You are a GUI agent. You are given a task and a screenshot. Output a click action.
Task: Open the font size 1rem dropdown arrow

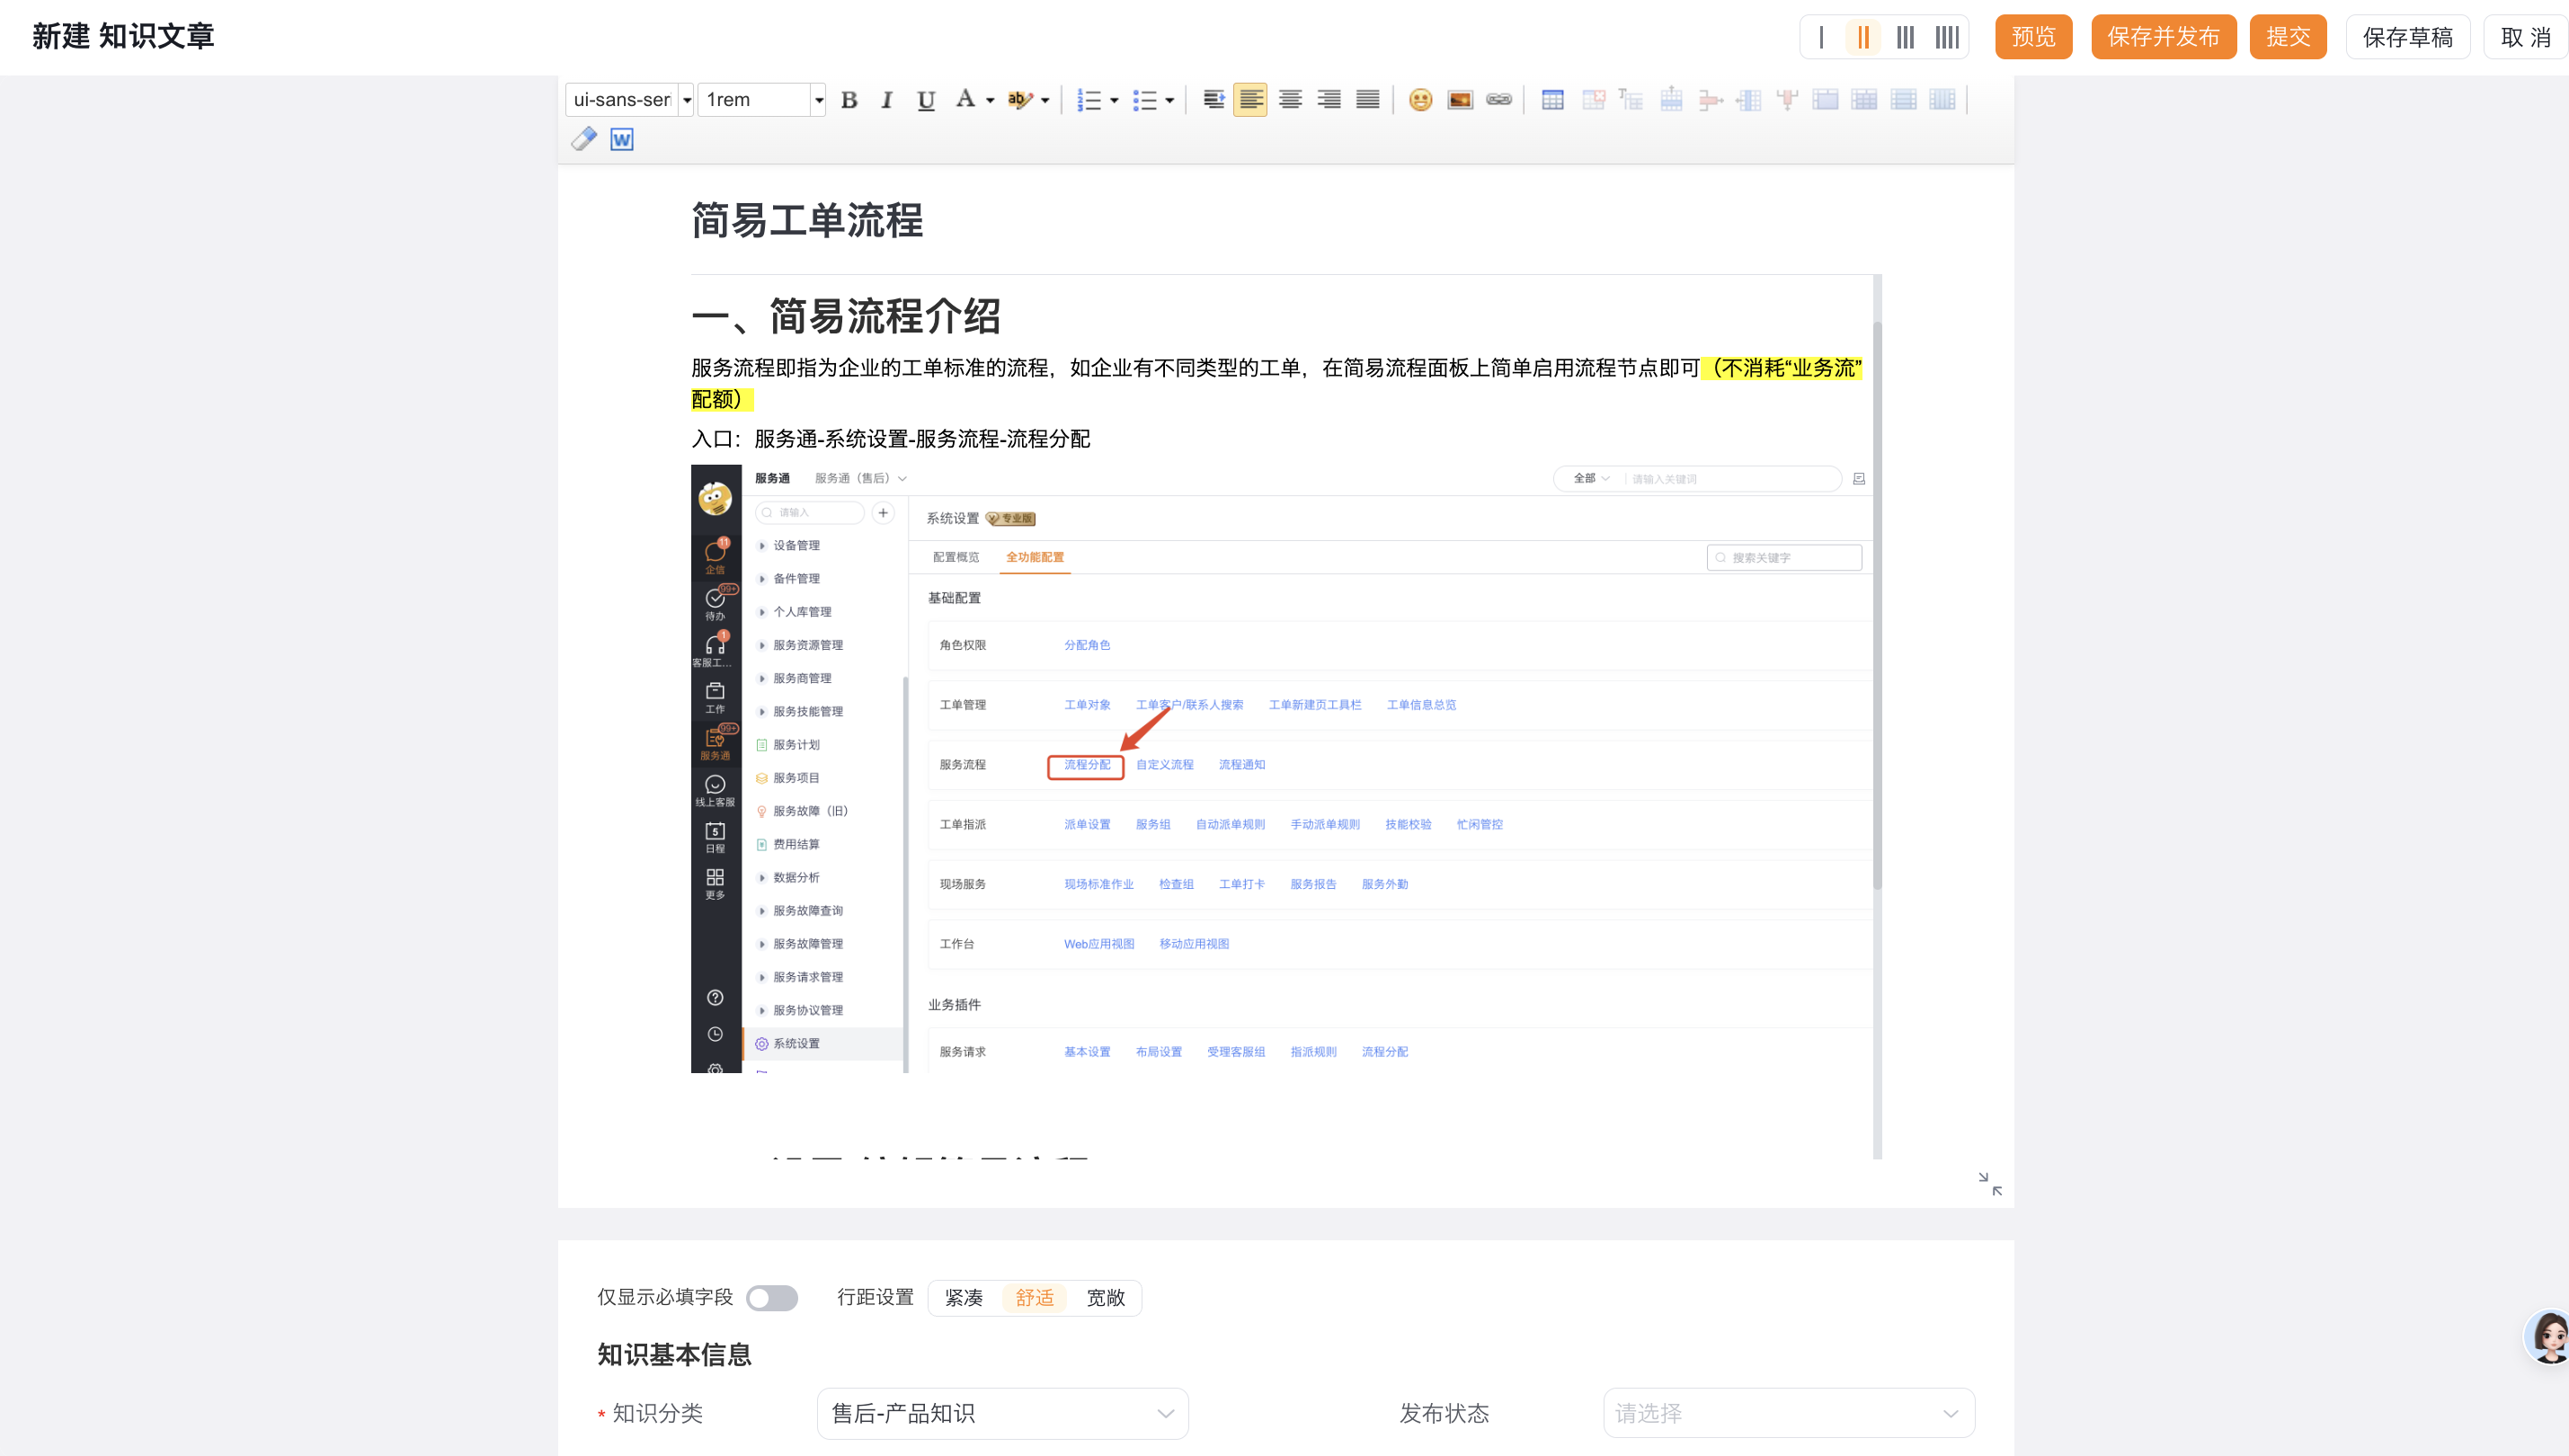[818, 100]
